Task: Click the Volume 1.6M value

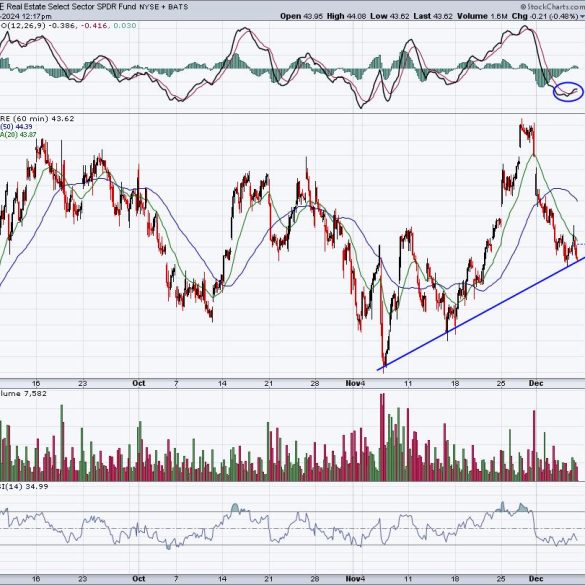Action: [482, 16]
